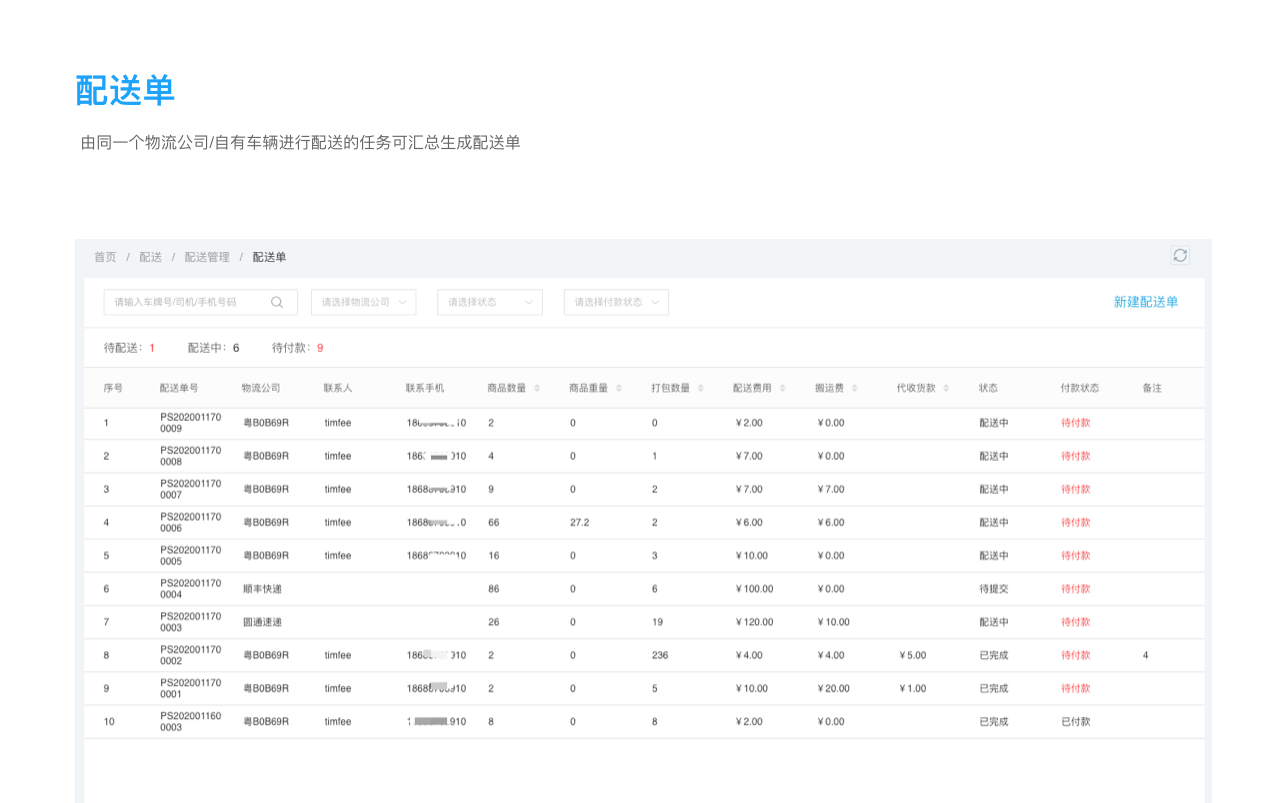Go to 首页 in the breadcrumb
The image size is (1287, 803).
click(x=105, y=257)
